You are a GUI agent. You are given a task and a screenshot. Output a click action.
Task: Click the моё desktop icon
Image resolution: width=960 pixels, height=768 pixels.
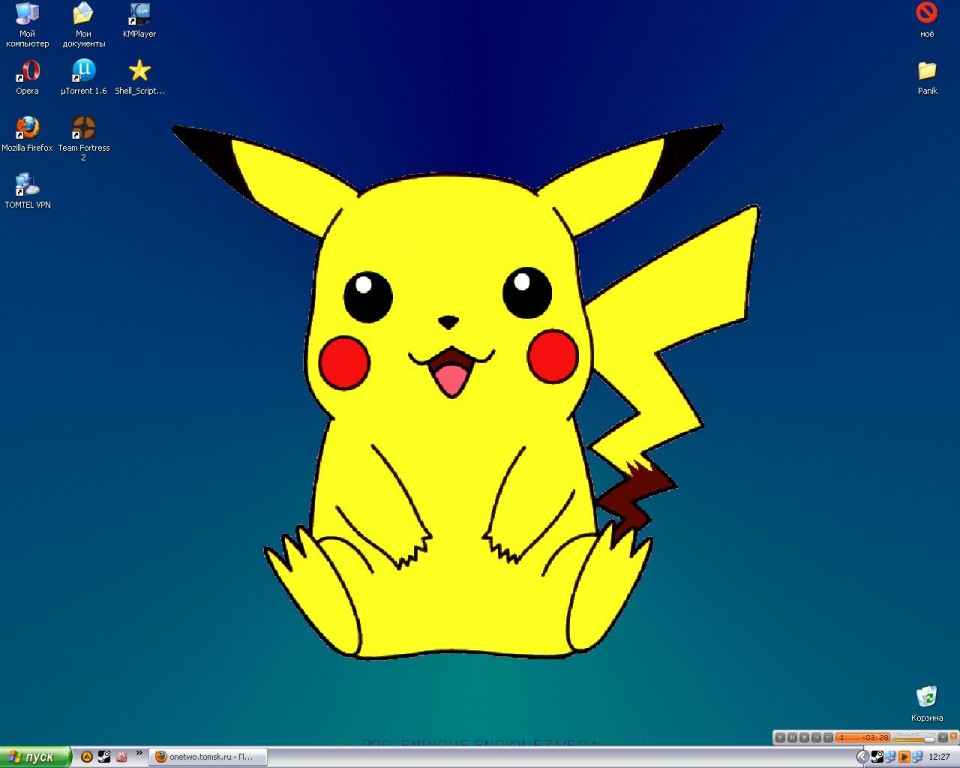pyautogui.click(x=927, y=20)
